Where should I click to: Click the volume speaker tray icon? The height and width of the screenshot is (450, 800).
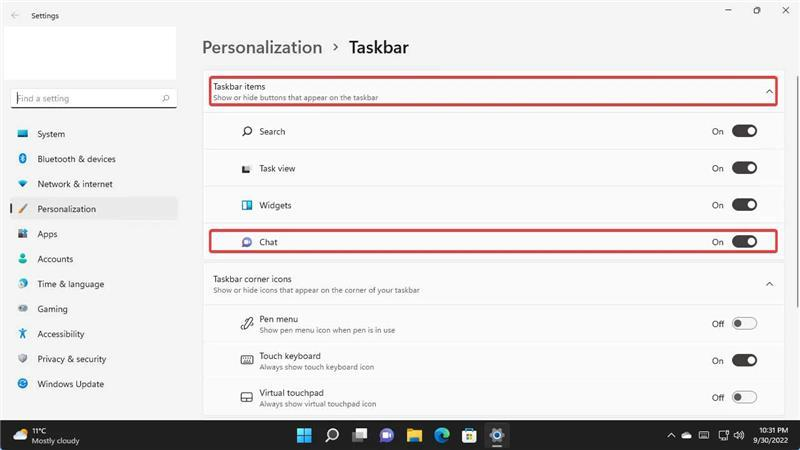pyautogui.click(x=739, y=435)
